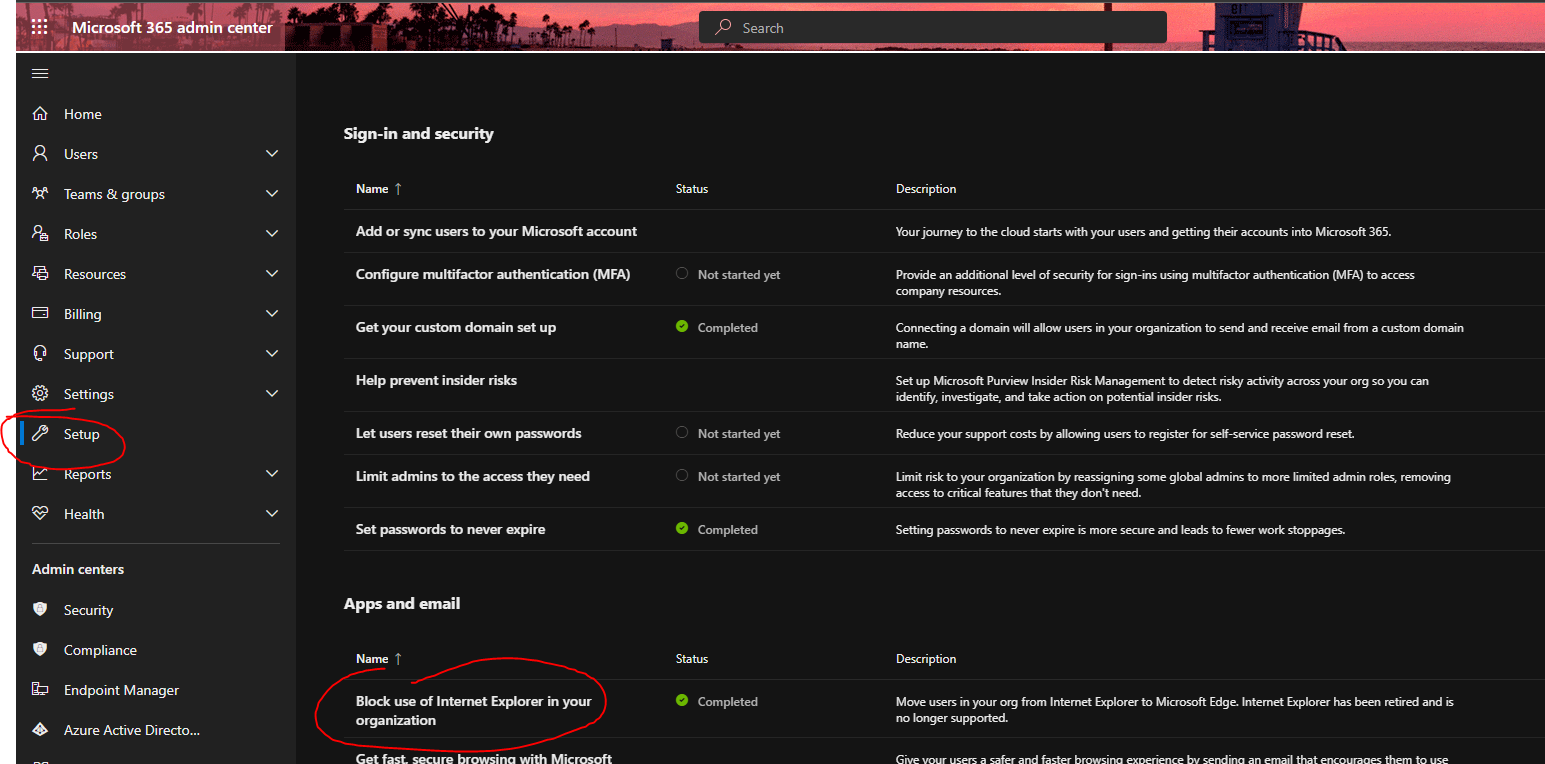Screen dimensions: 1545x764
Task: Open Add or sync users task
Action: pyautogui.click(x=496, y=231)
